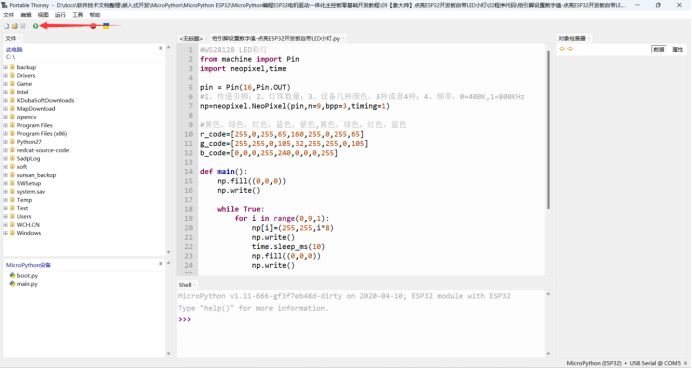Close the Shell panel tab
The height and width of the screenshot is (368, 692).
click(195, 285)
